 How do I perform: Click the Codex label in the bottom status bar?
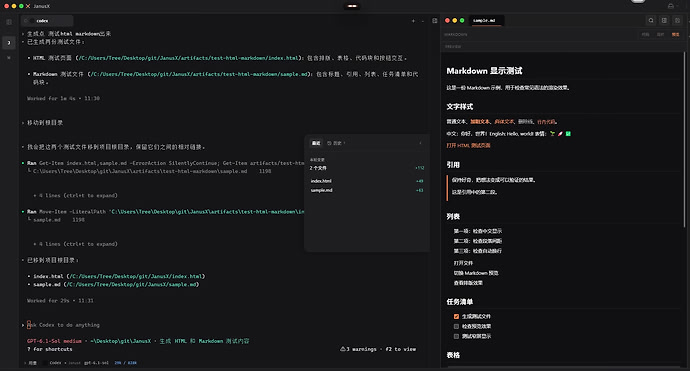point(55,363)
